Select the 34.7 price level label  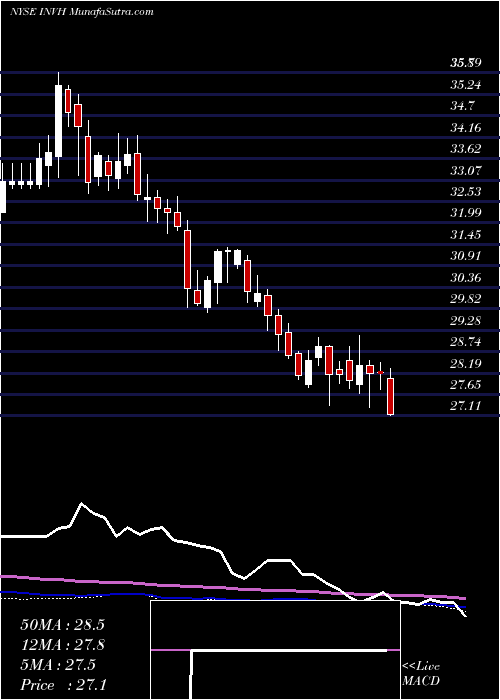463,106
